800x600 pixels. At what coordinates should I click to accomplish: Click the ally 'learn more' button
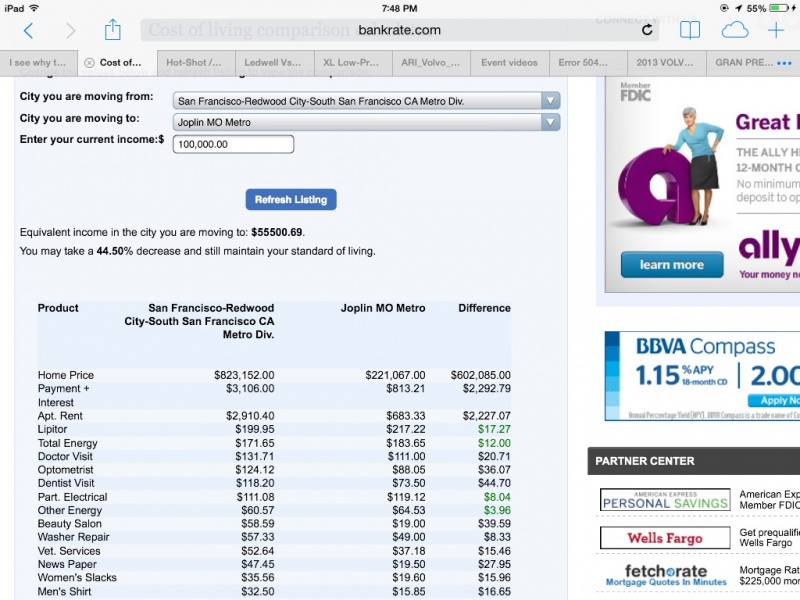[672, 265]
